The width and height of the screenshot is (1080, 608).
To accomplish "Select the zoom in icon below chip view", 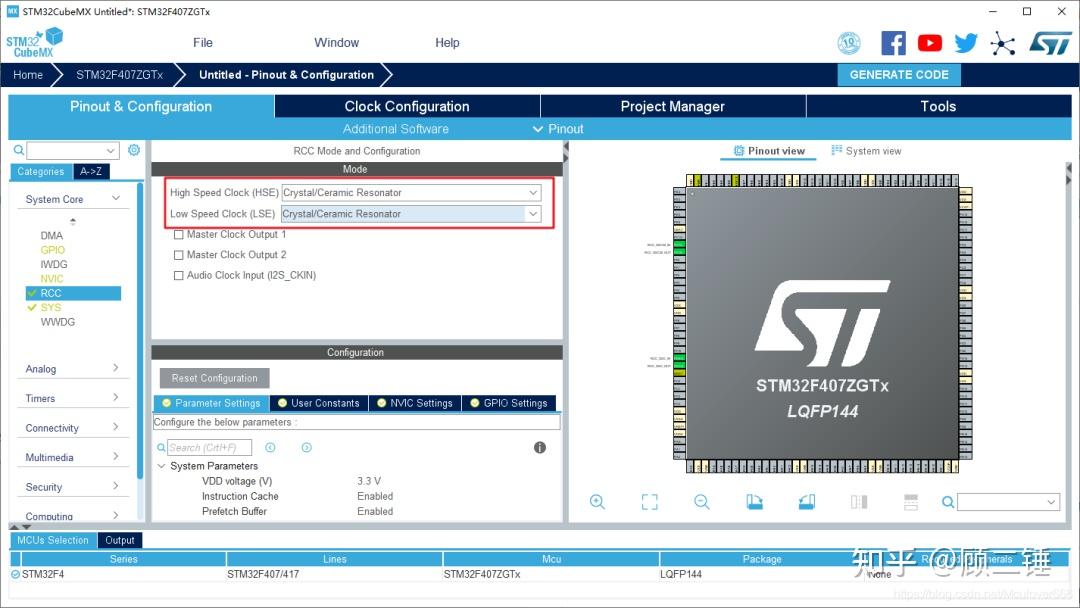I will pos(597,501).
